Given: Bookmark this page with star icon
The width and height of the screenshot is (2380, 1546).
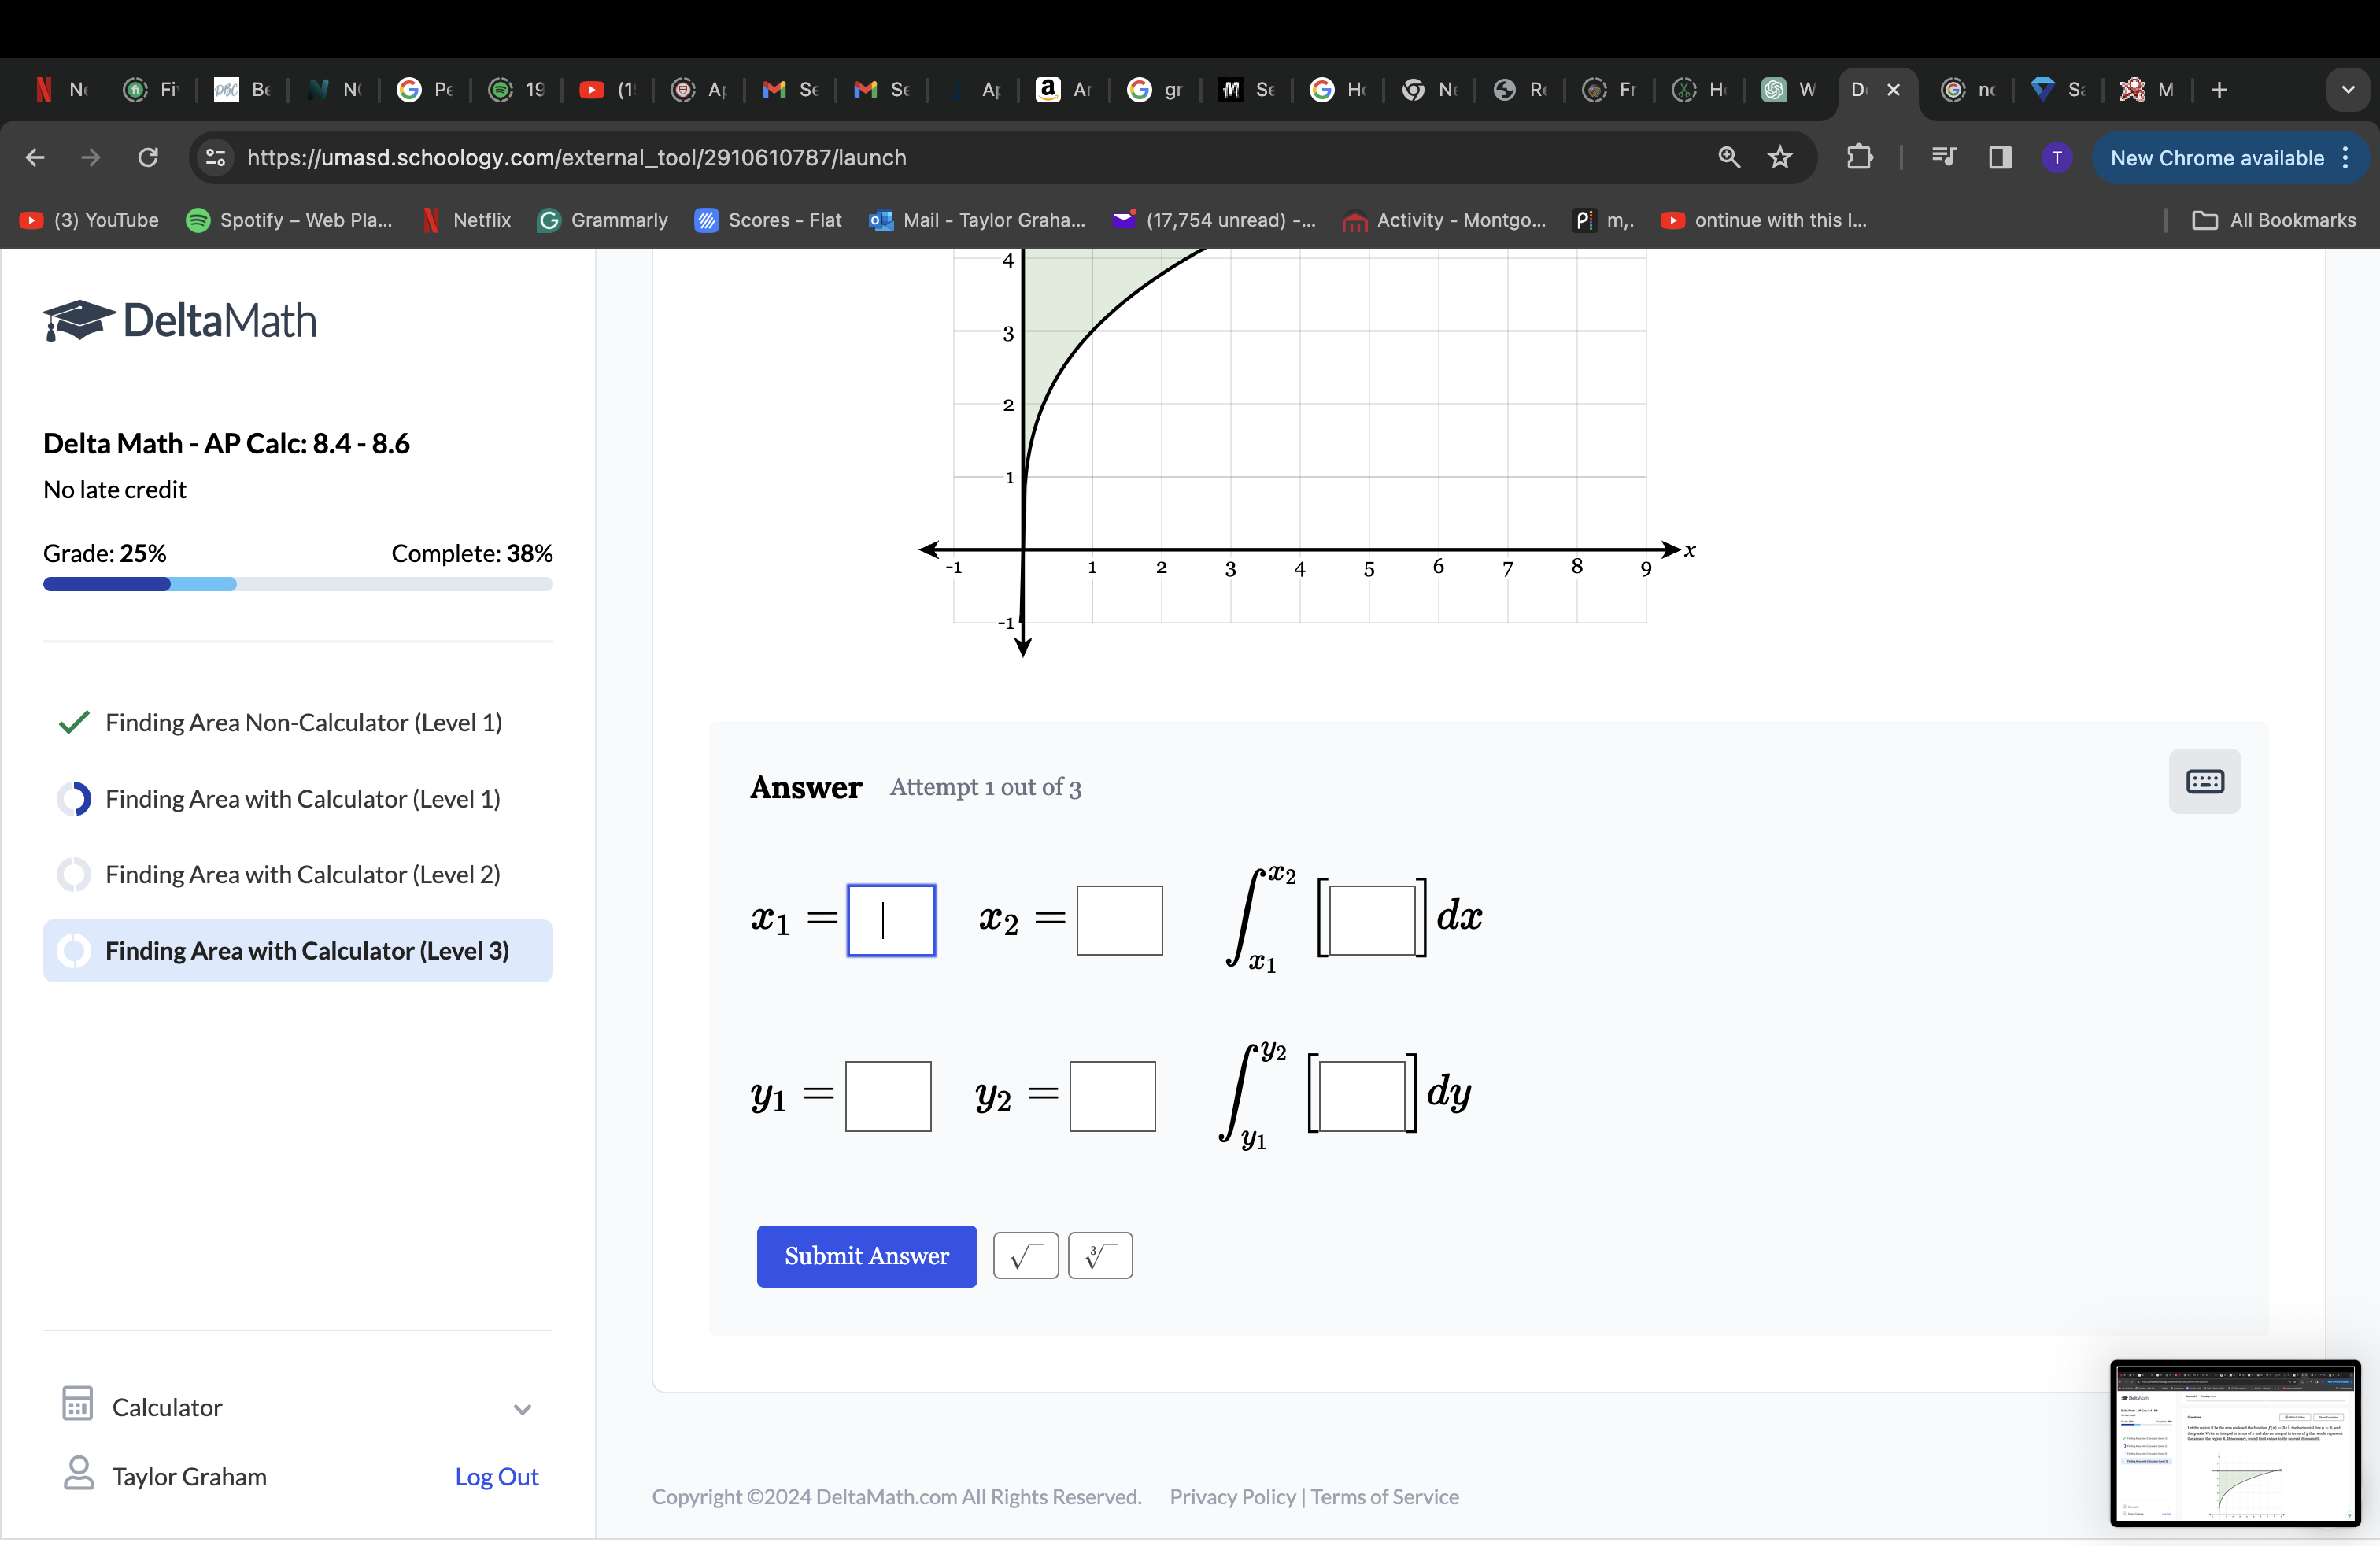Looking at the screenshot, I should (1780, 157).
